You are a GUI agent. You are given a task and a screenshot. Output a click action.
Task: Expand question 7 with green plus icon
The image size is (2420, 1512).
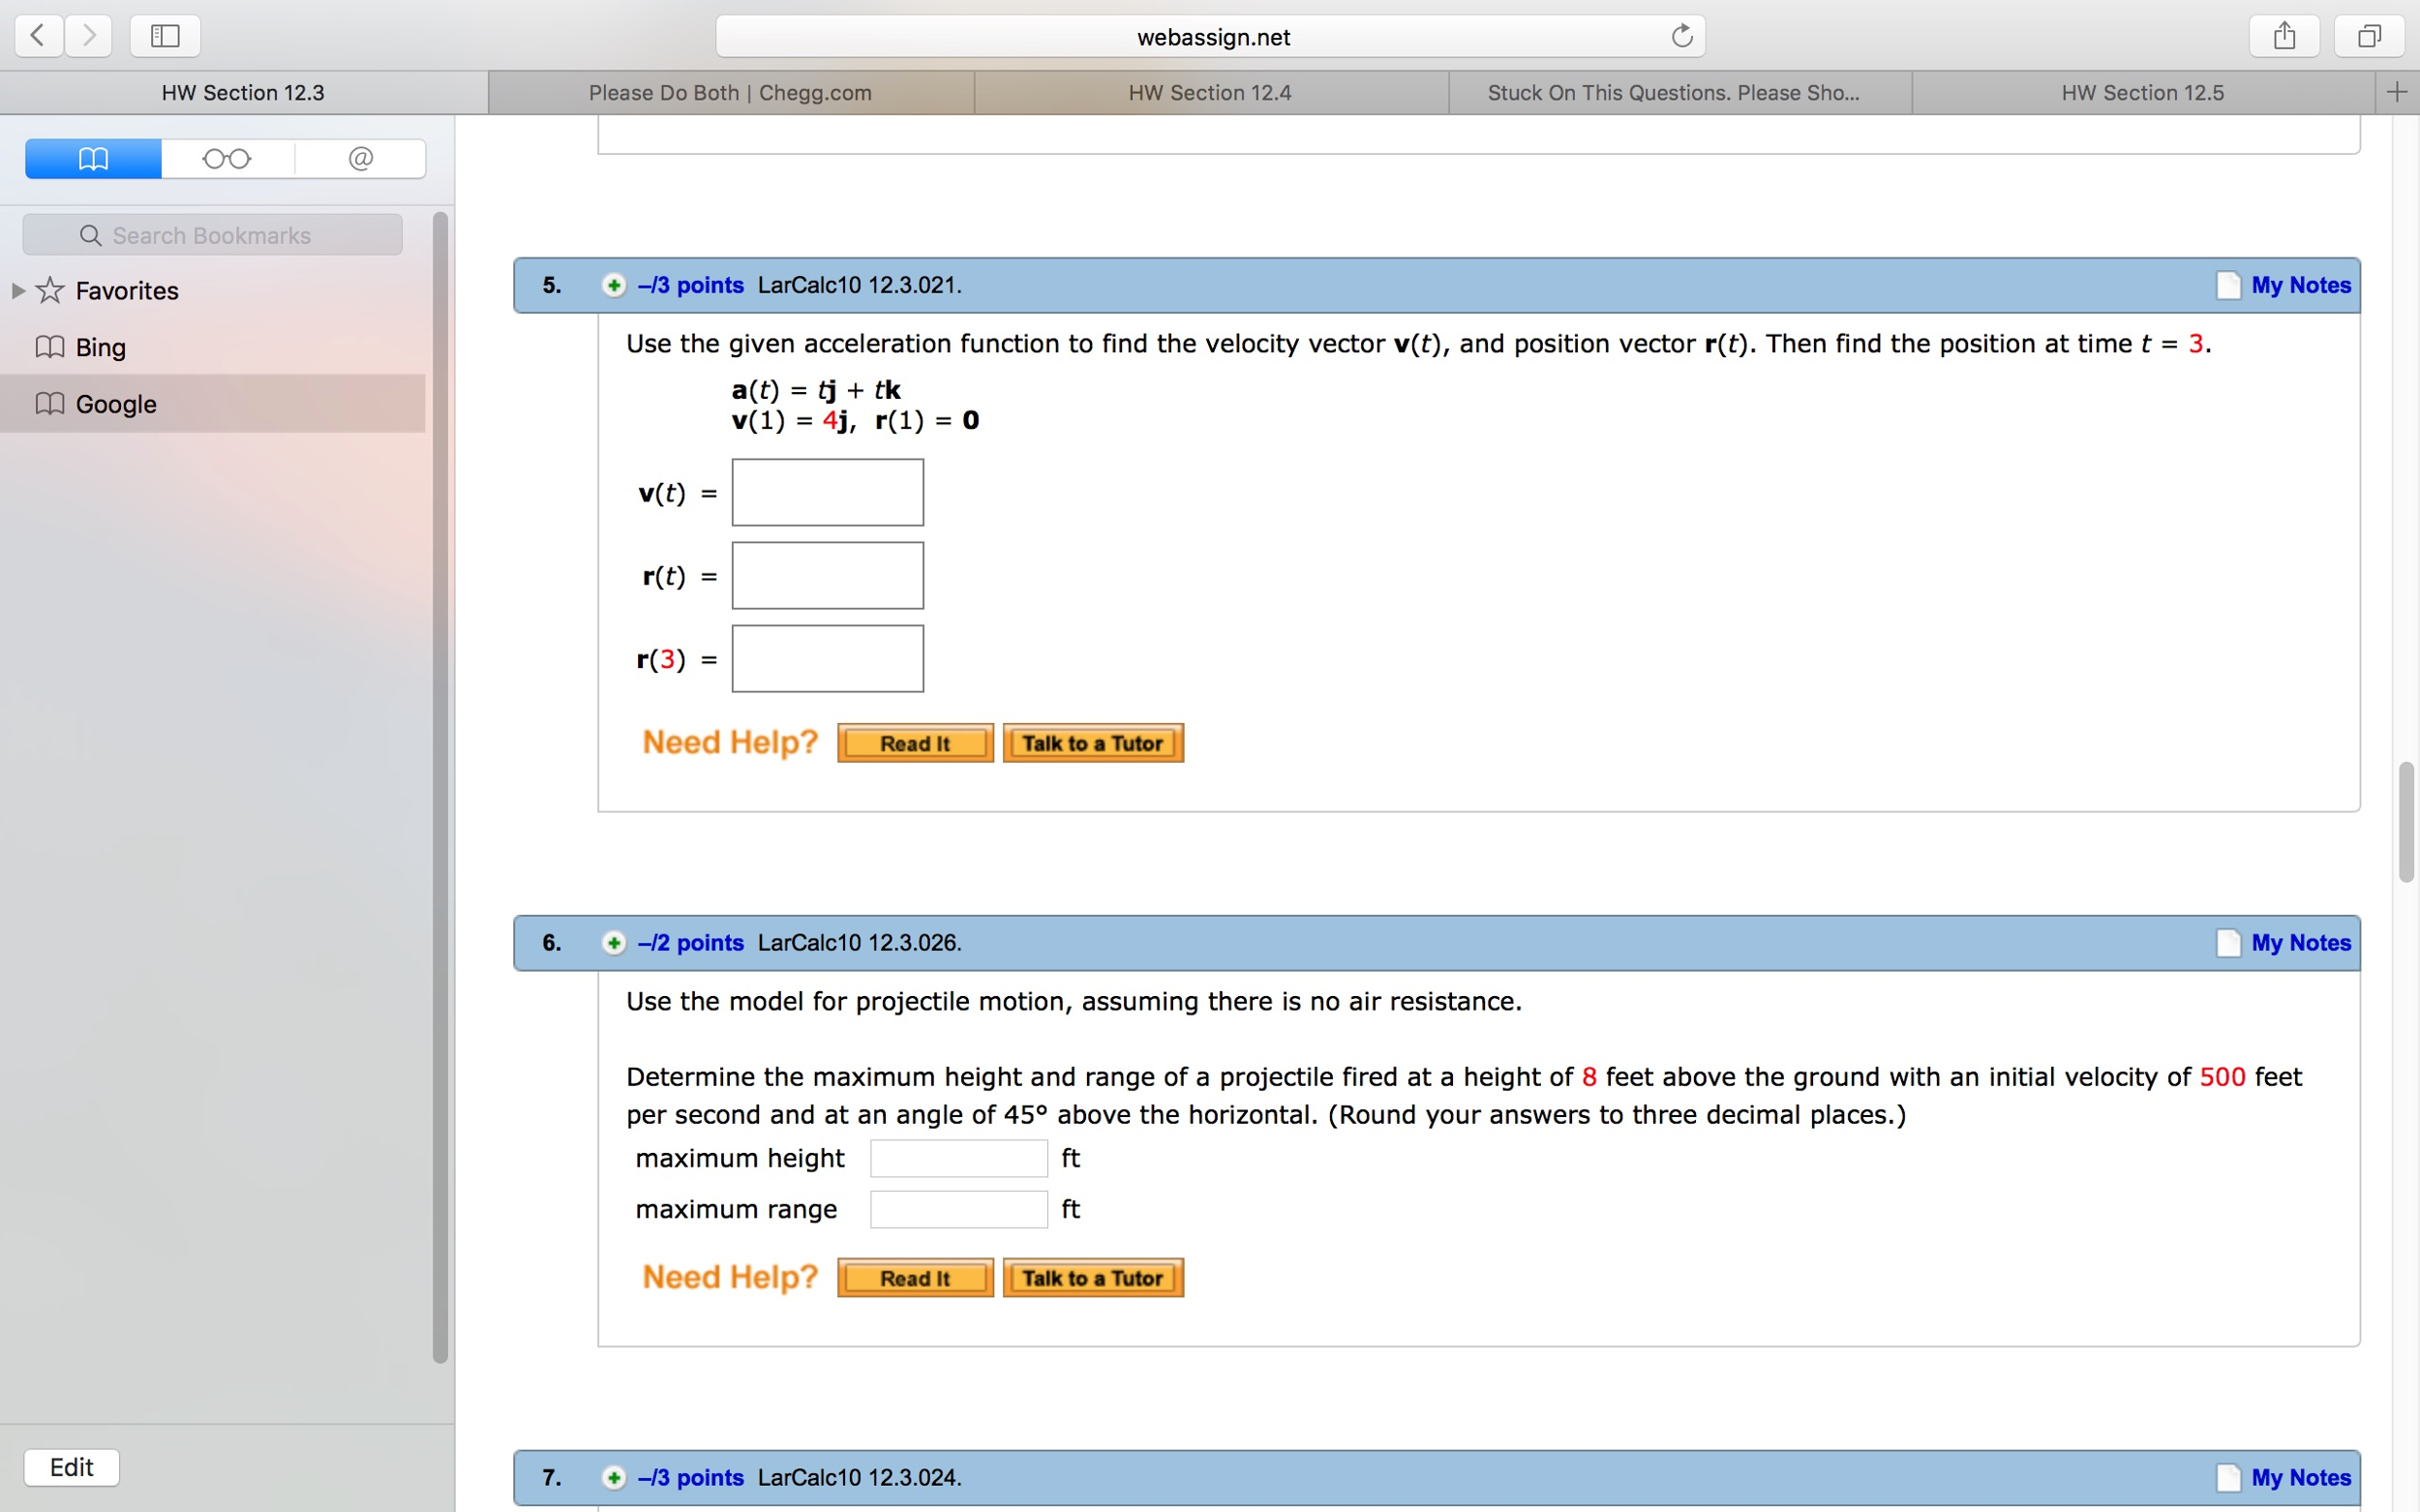pos(614,1477)
